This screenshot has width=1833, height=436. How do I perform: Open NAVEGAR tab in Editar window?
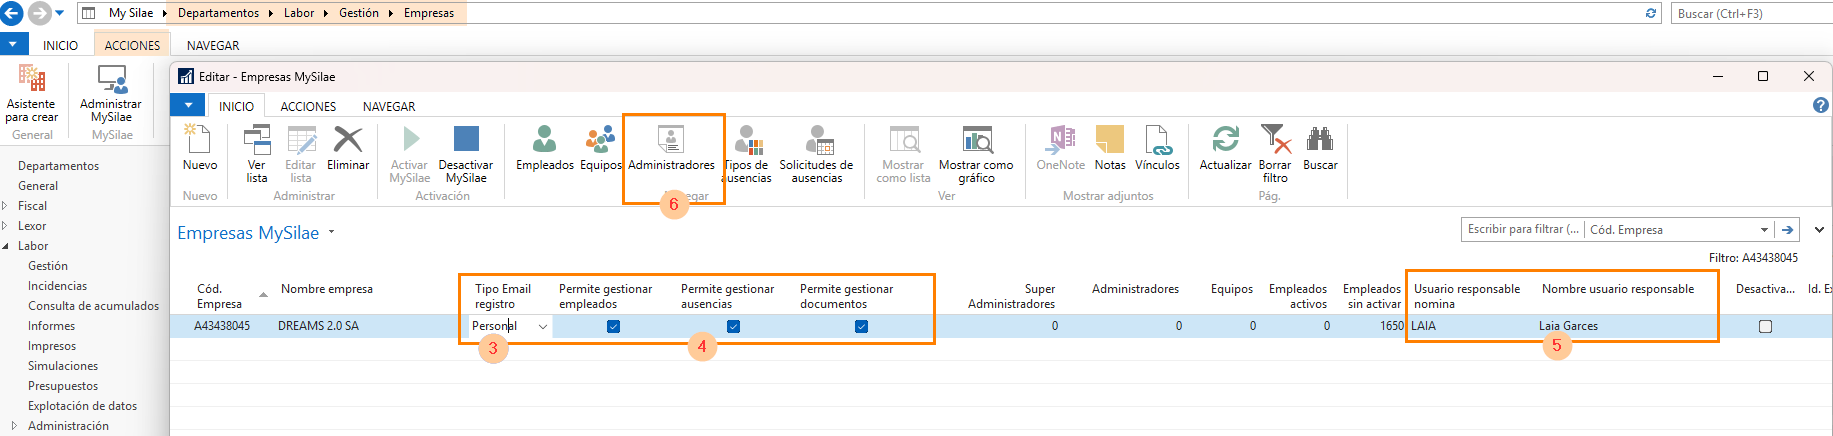click(389, 106)
